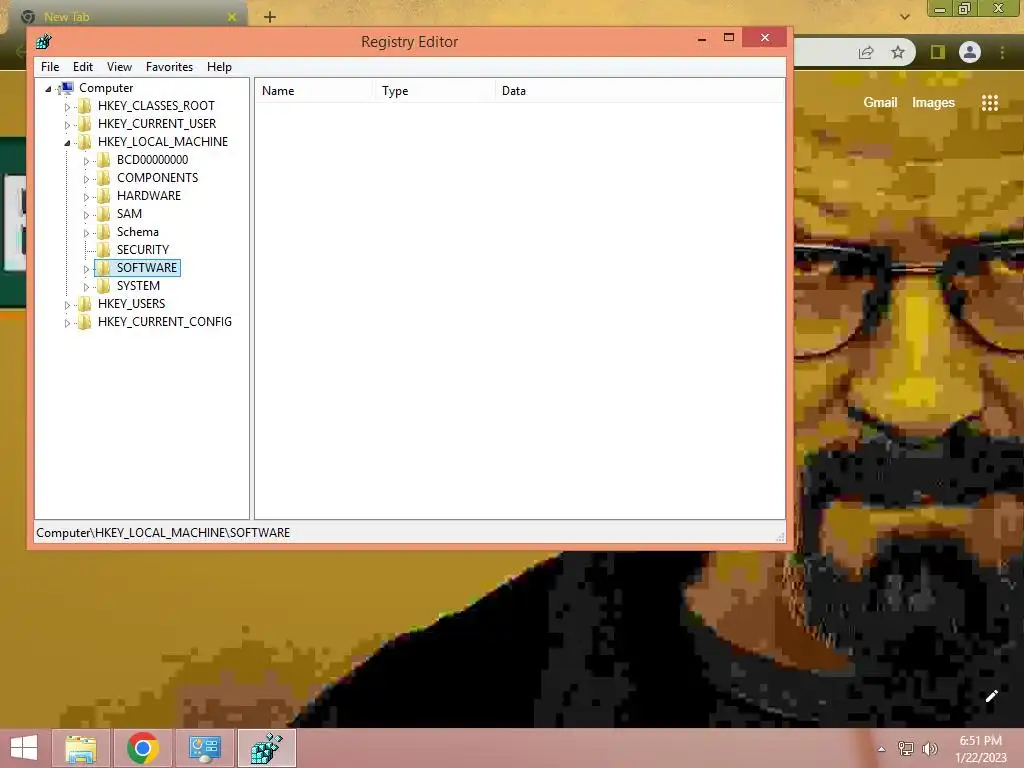
Task: Collapse the HKEY_LOCAL_MACHINE key
Action: [67, 143]
